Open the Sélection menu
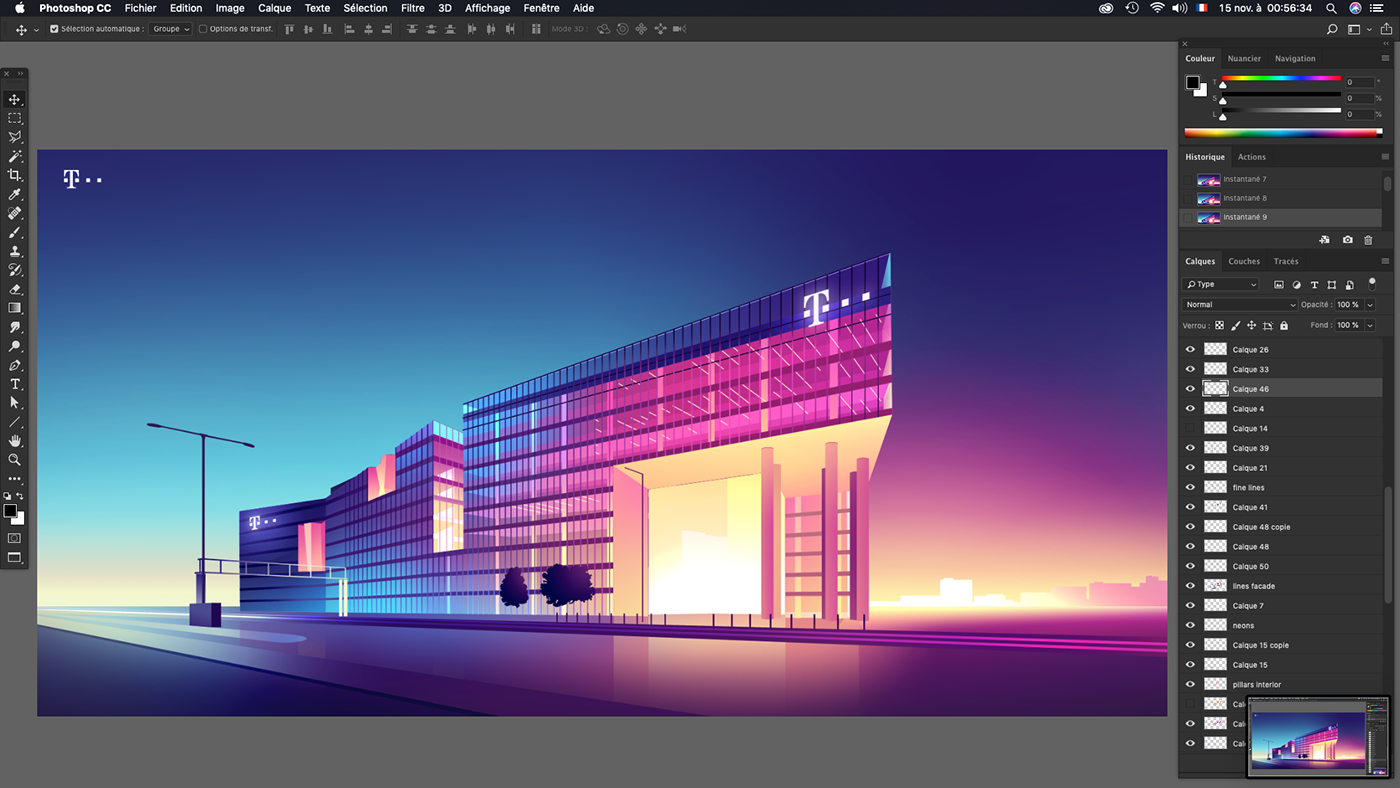Image resolution: width=1400 pixels, height=788 pixels. pos(365,8)
